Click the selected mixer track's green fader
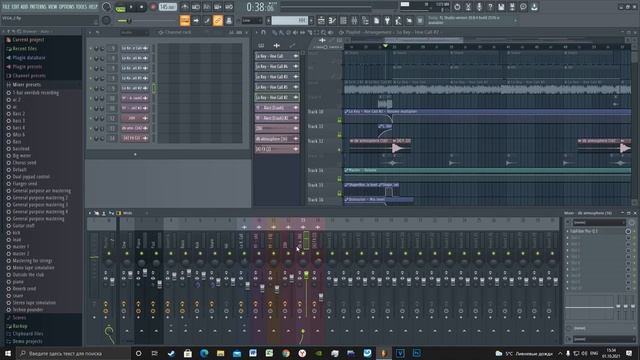The height and width of the screenshot is (360, 640). click(x=306, y=276)
